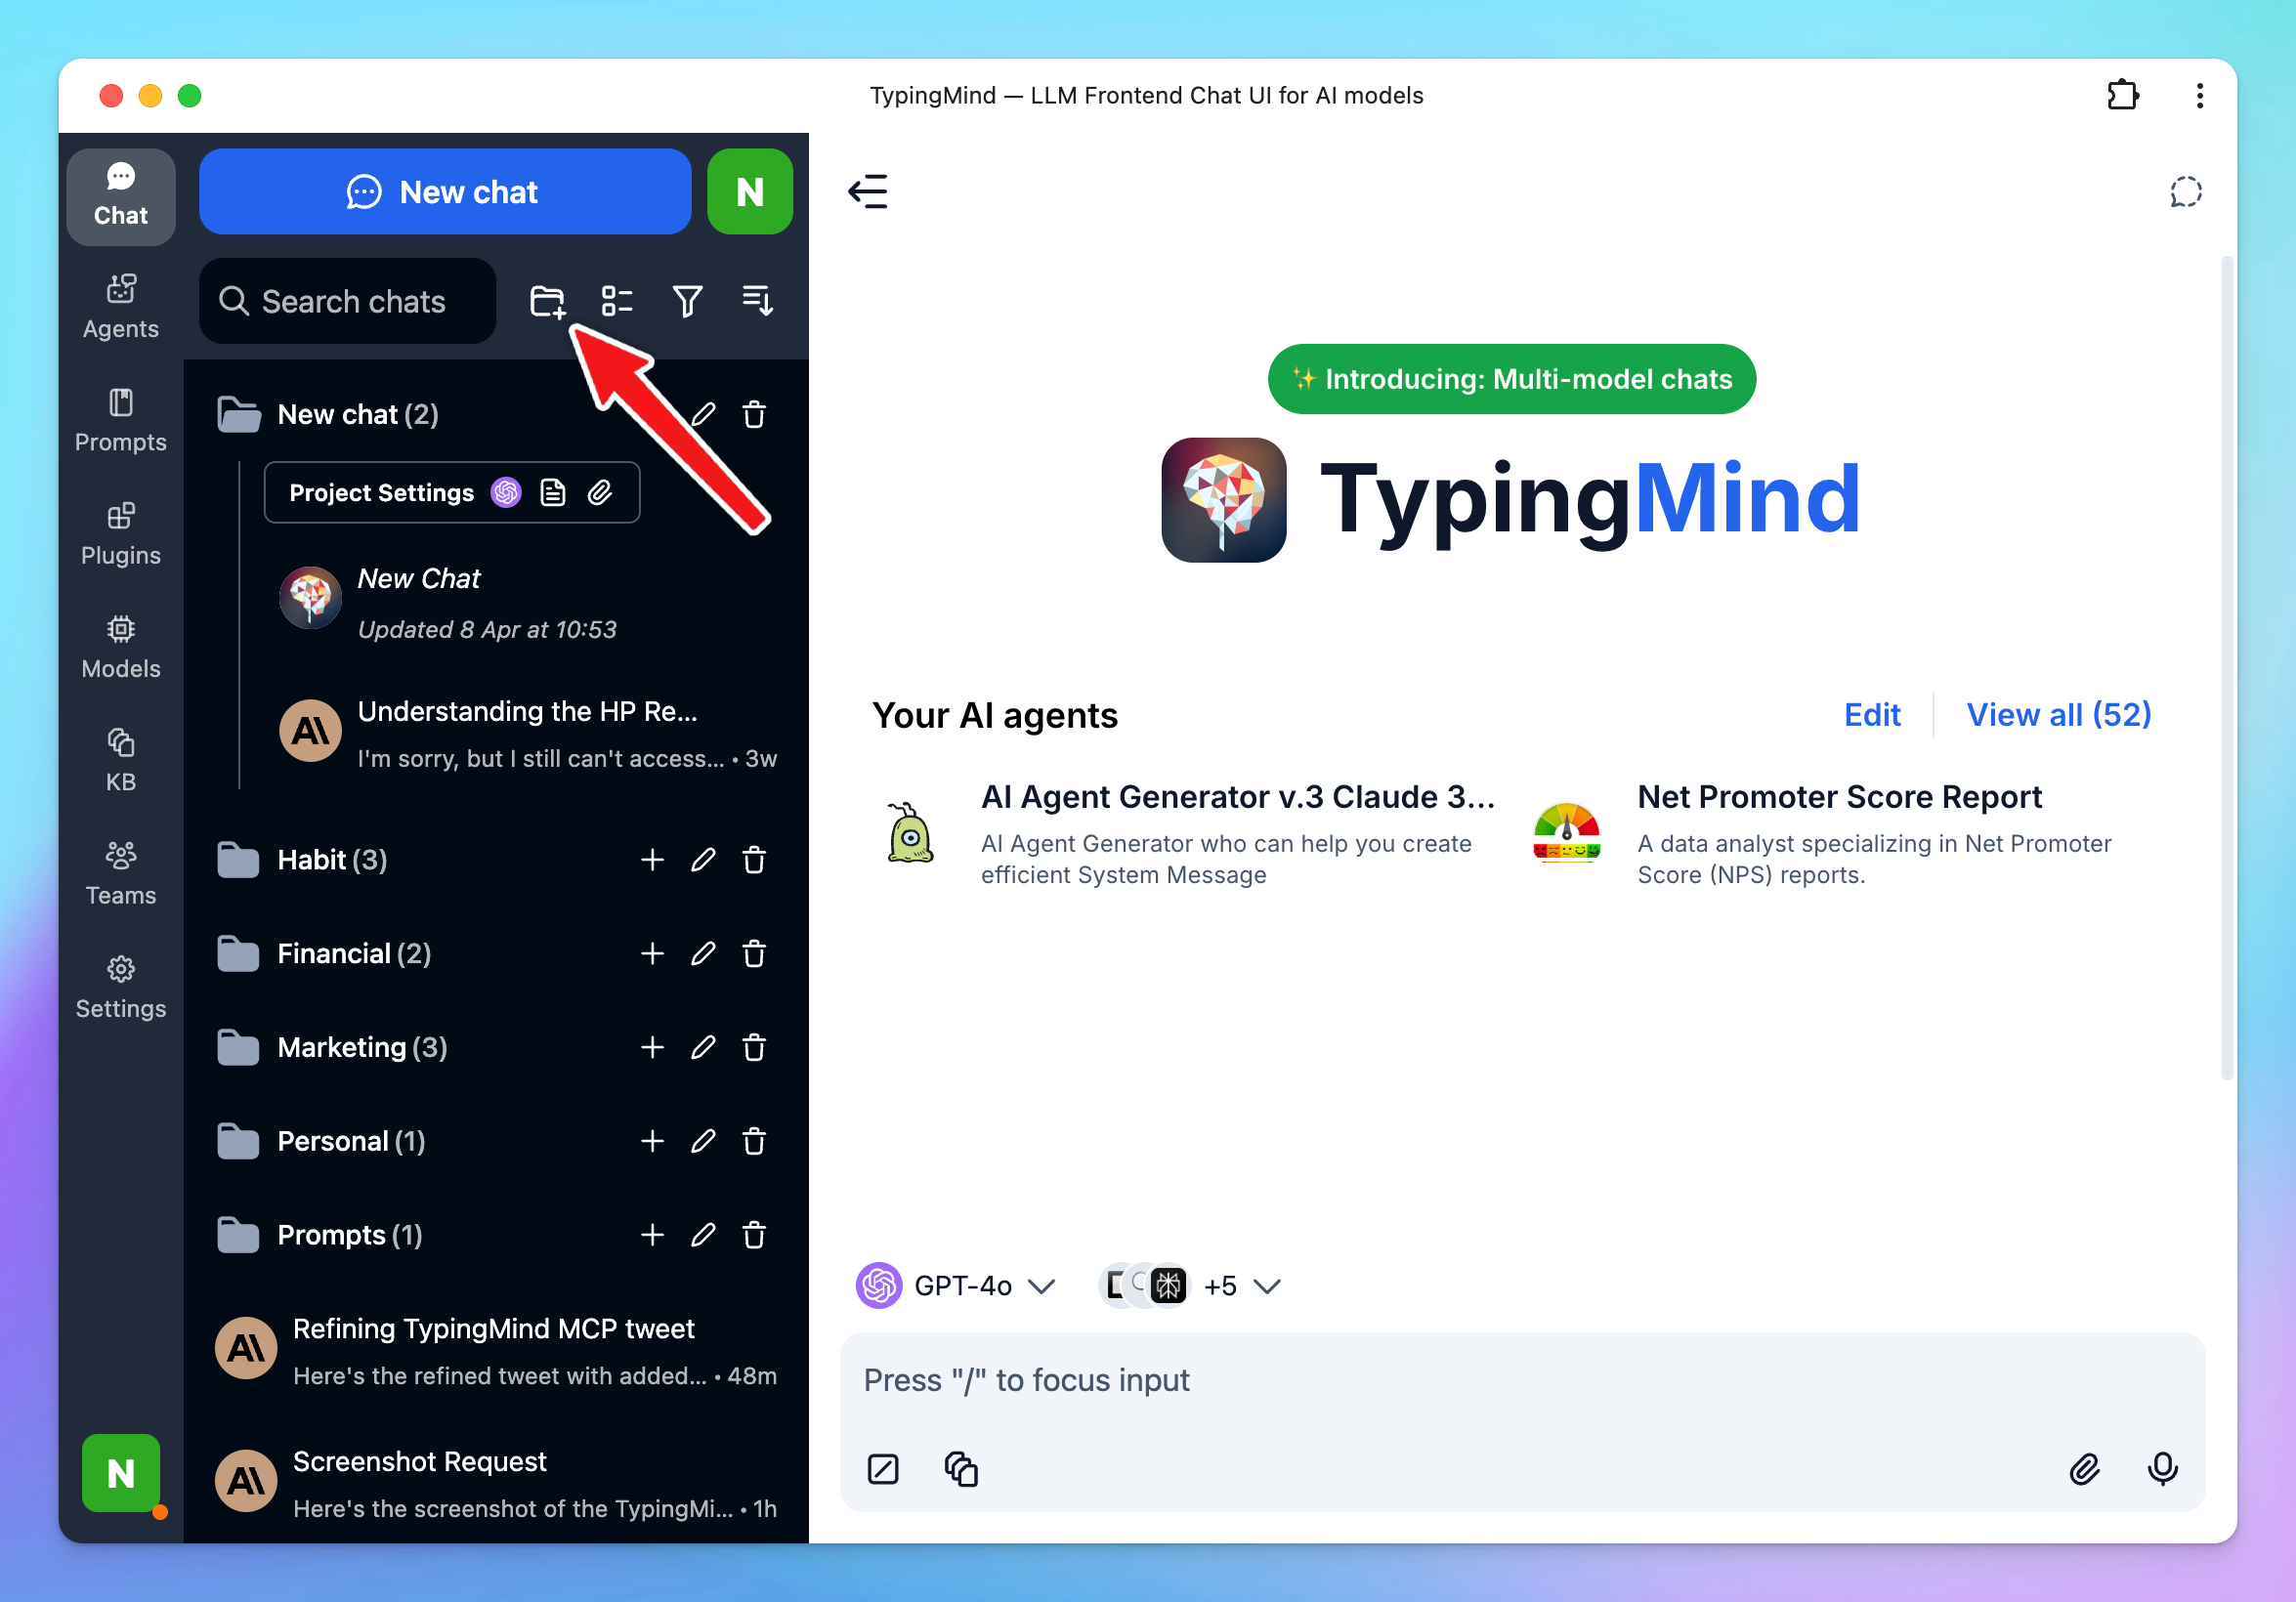Add a chat to the Marketing folder
2296x1602 pixels.
point(652,1048)
